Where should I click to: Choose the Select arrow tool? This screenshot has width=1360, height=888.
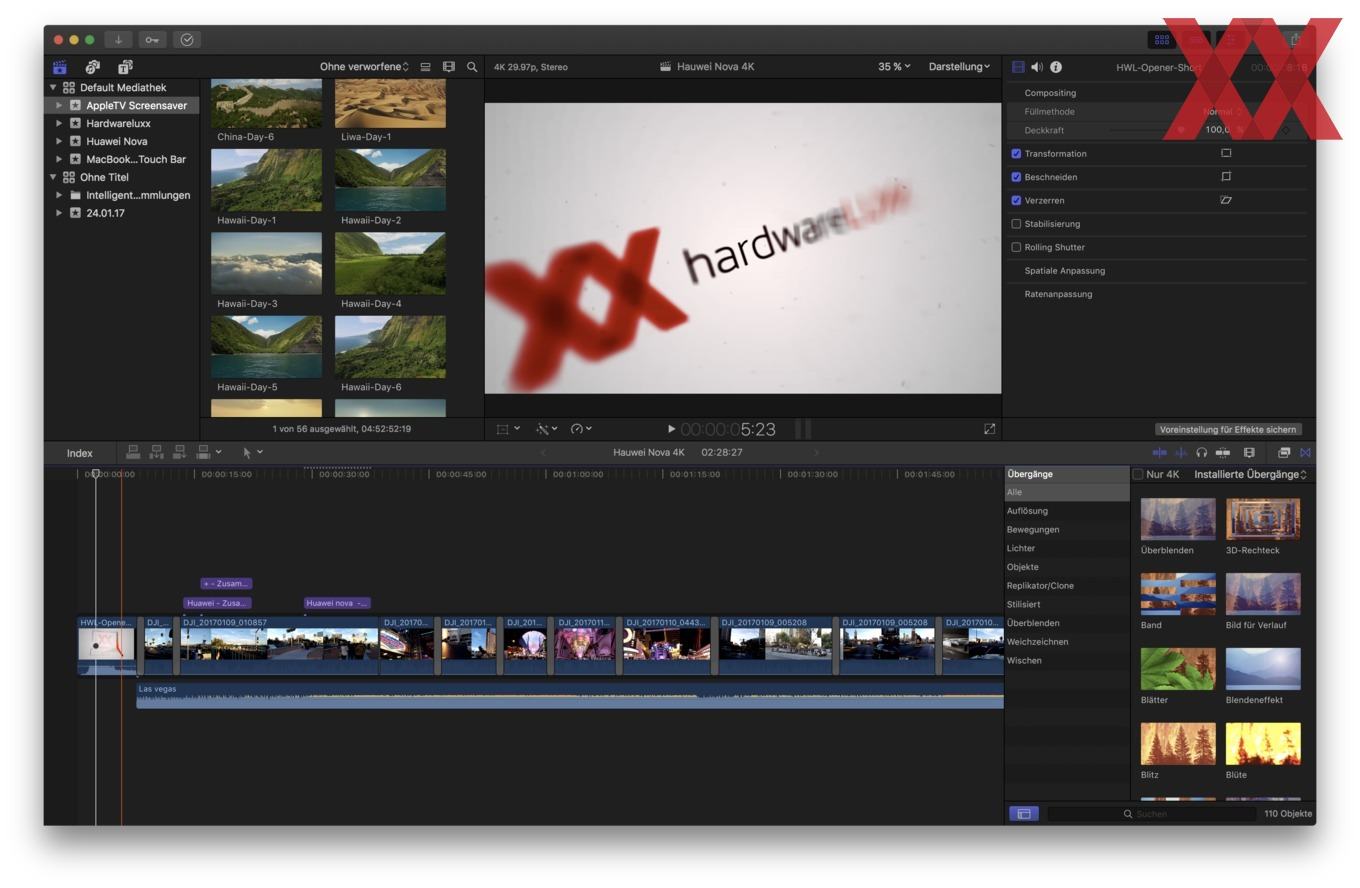(x=248, y=453)
